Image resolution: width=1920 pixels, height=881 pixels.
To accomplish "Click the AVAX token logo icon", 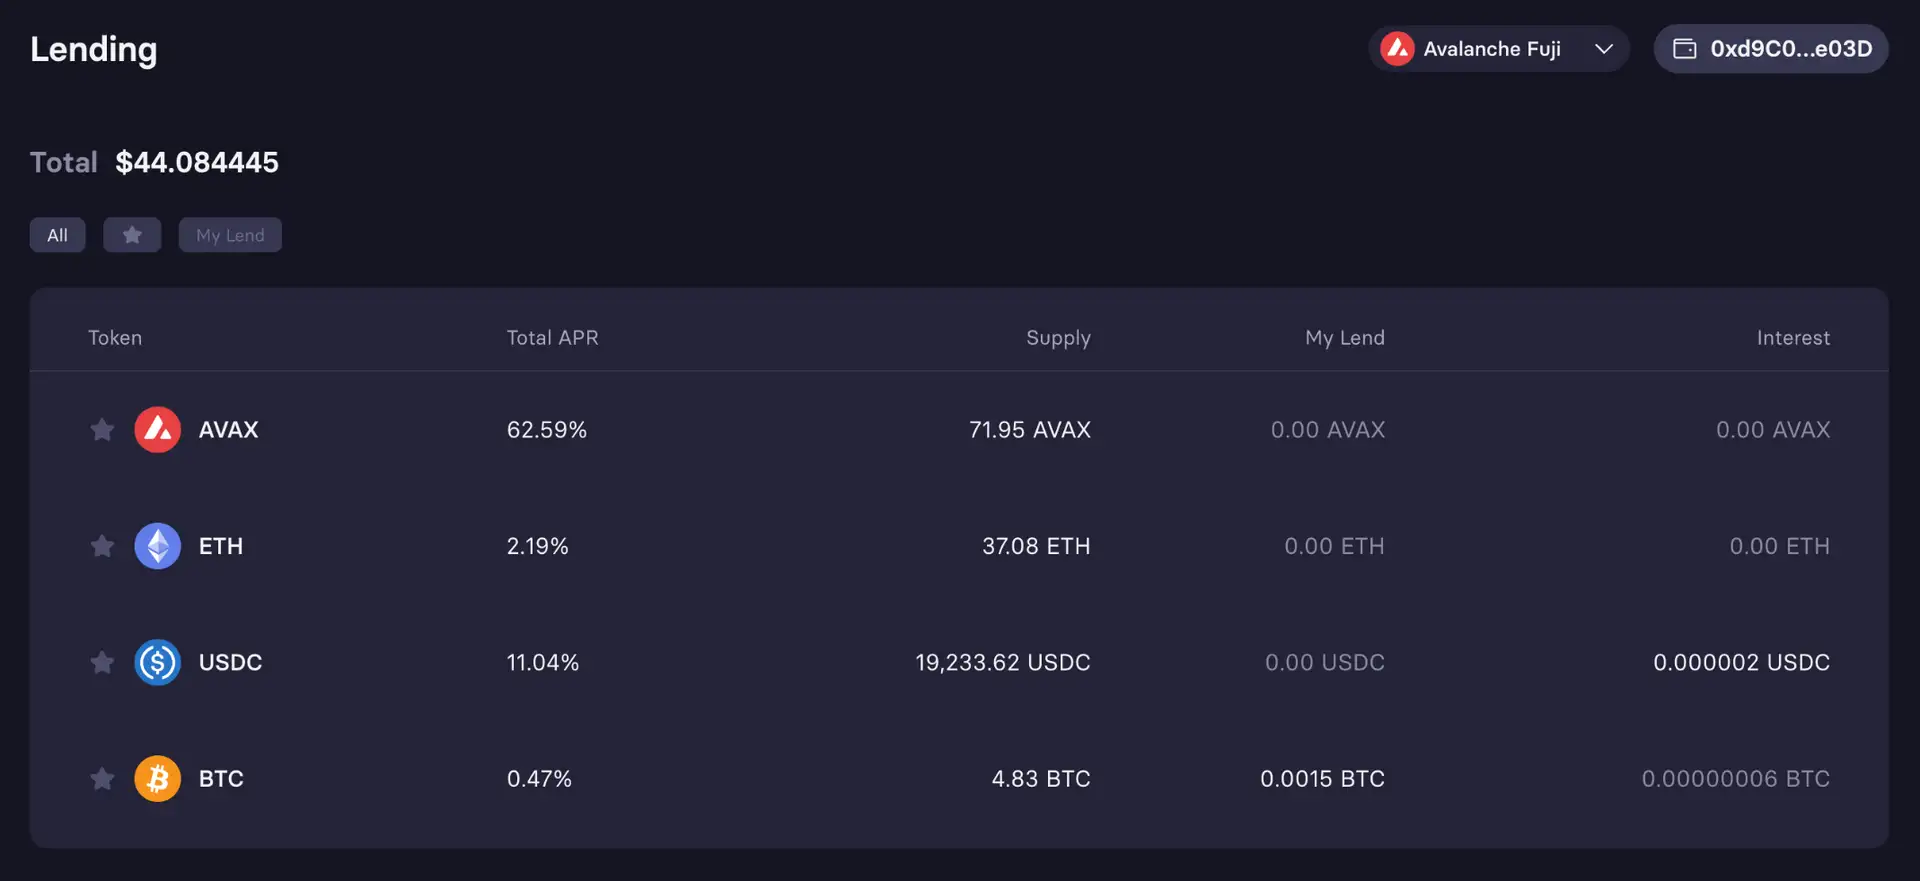I will 157,430.
